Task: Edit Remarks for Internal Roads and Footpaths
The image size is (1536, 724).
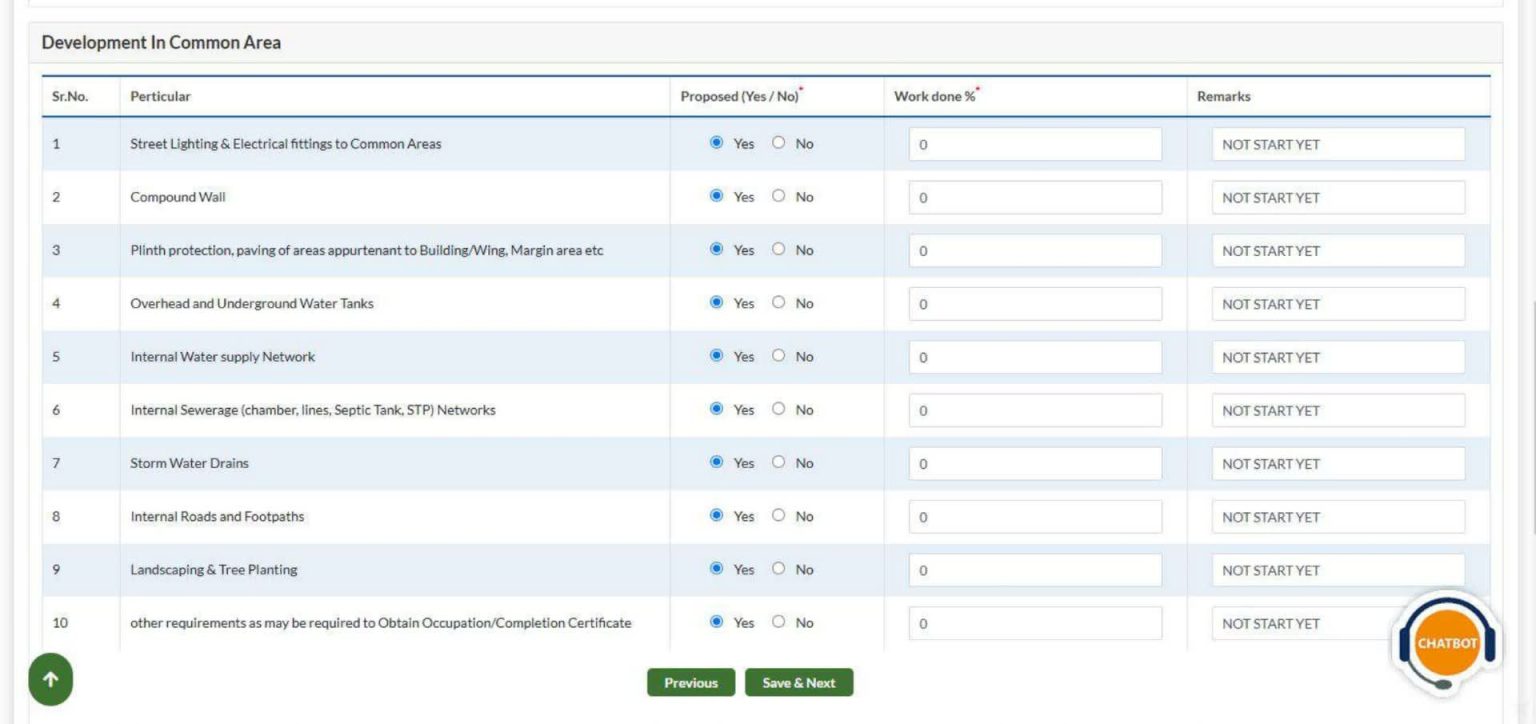Action: click(1338, 517)
